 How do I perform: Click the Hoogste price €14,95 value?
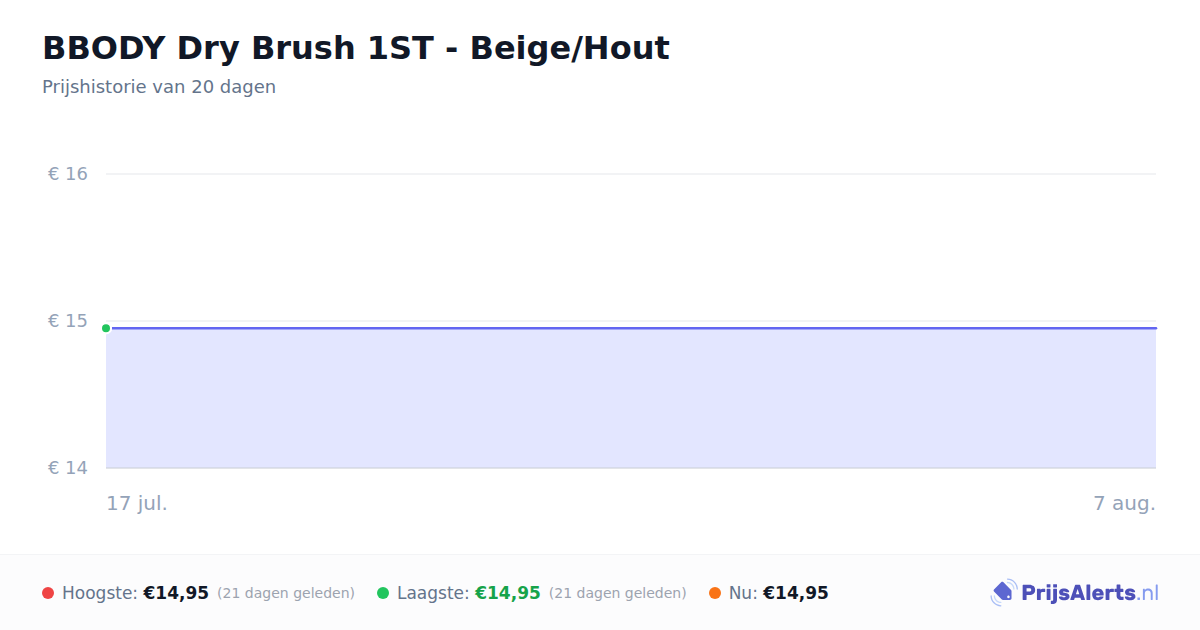(176, 593)
